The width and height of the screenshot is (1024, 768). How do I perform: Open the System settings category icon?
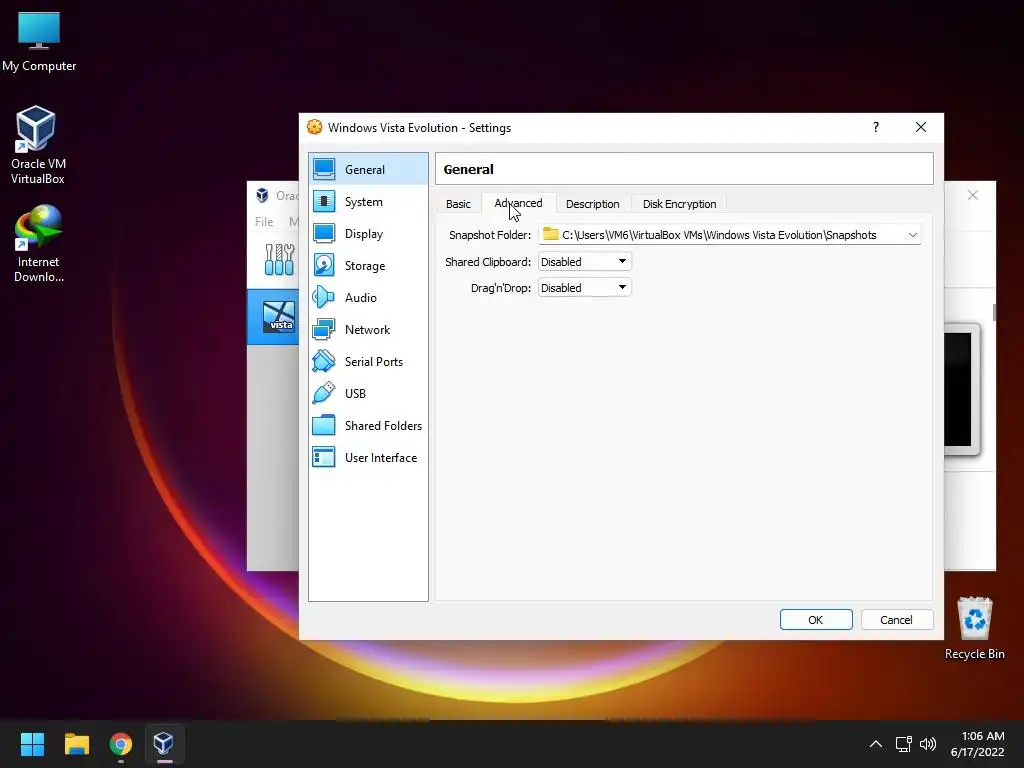click(x=324, y=201)
